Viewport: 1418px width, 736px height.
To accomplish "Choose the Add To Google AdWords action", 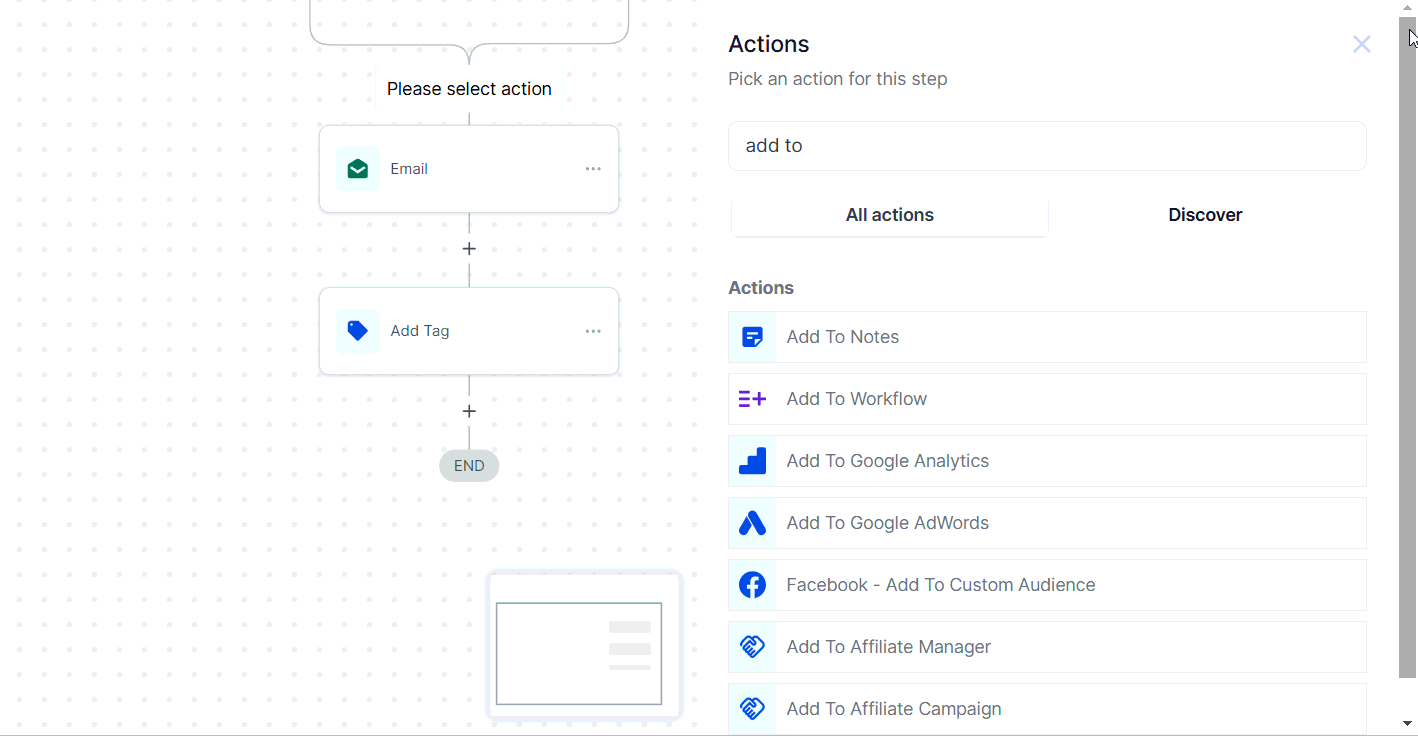I will pyautogui.click(x=1047, y=523).
